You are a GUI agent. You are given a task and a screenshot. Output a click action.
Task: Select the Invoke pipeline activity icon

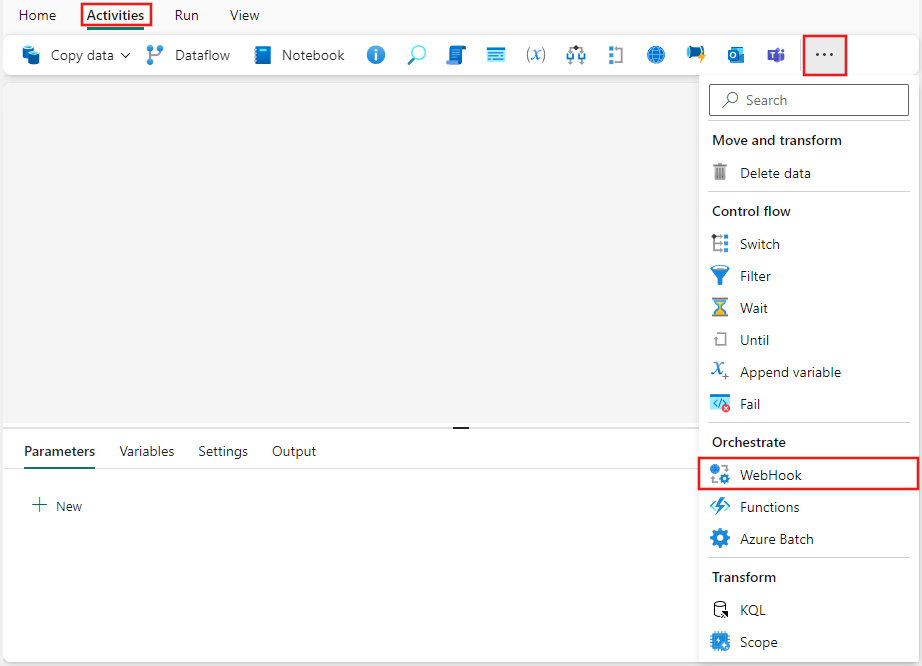(575, 55)
